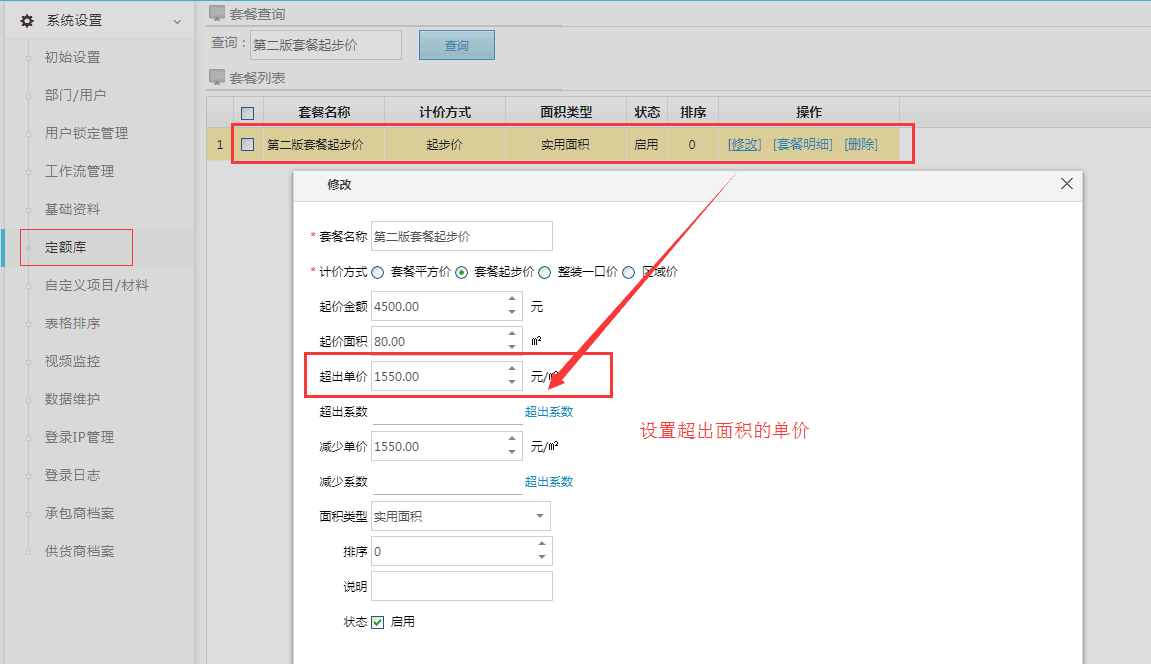Viewport: 1151px width, 664px height.
Task: Increase 排序 value with up arrow
Action: tap(541, 545)
